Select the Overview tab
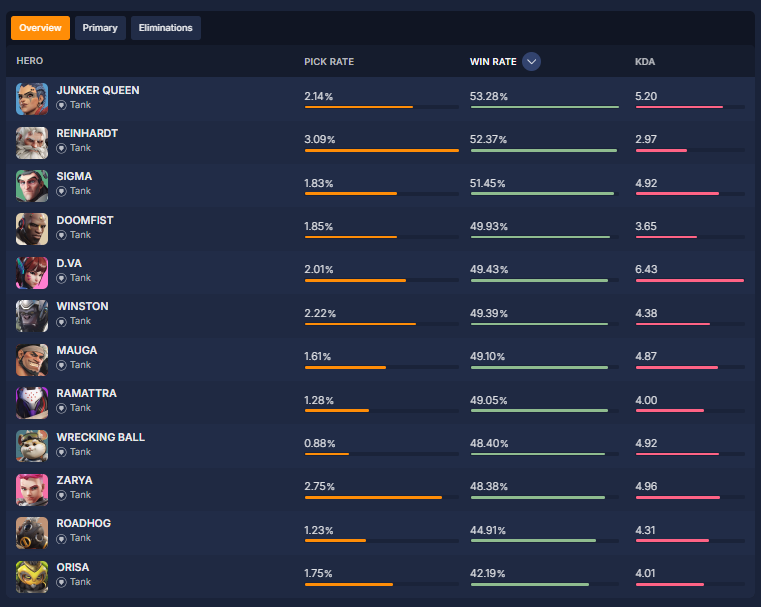This screenshot has height=607, width=761. [41, 28]
